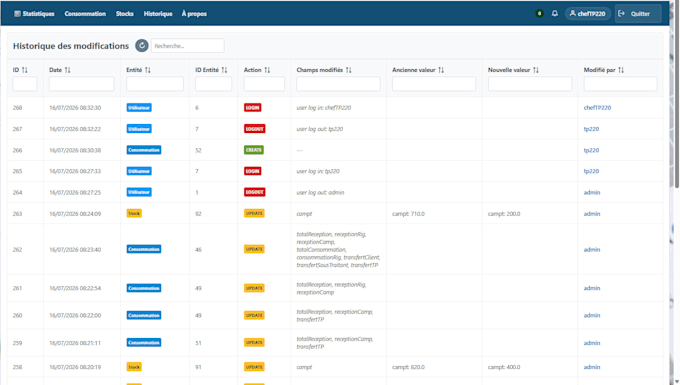The width and height of the screenshot is (680, 385).
Task: Open the admin link in row 258
Action: pos(592,367)
